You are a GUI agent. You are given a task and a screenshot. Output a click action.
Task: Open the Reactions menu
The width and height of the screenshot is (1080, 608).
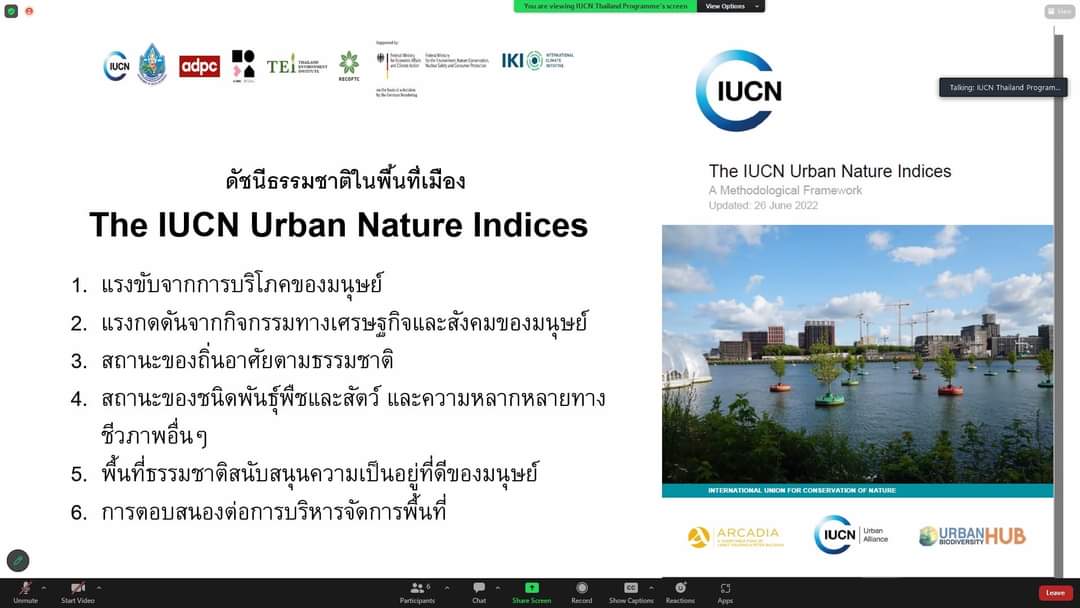pyautogui.click(x=680, y=591)
